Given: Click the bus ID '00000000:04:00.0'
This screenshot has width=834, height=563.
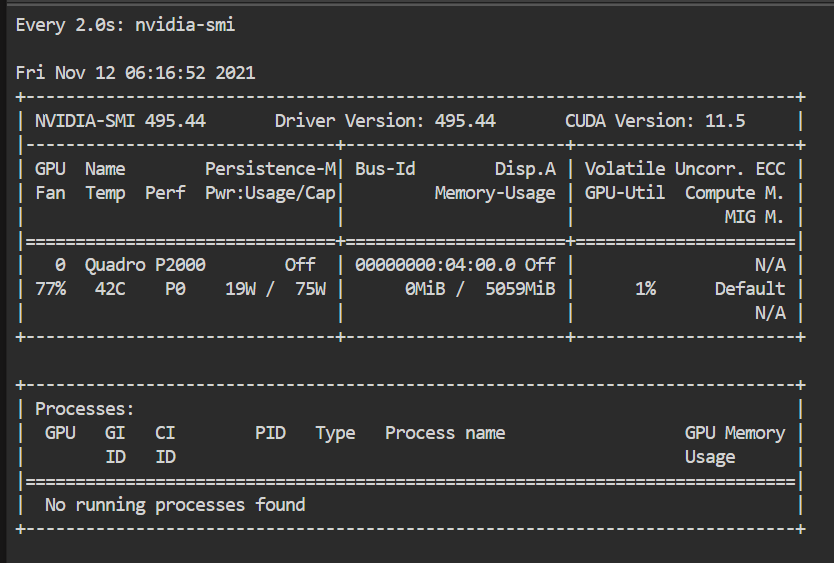Looking at the screenshot, I should 435,264.
